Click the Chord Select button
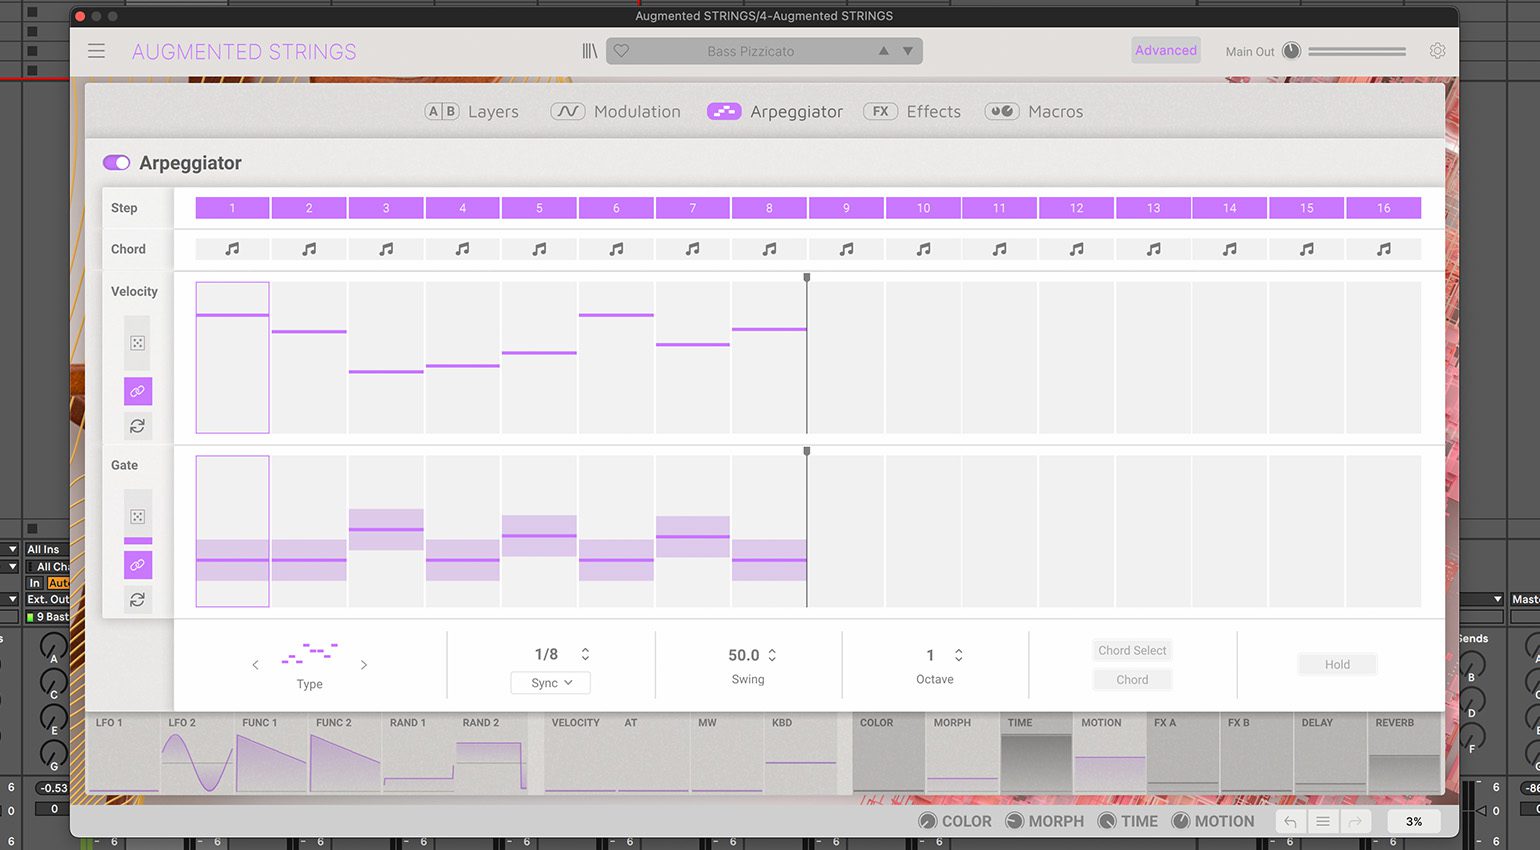Image resolution: width=1540 pixels, height=850 pixels. (1132, 650)
